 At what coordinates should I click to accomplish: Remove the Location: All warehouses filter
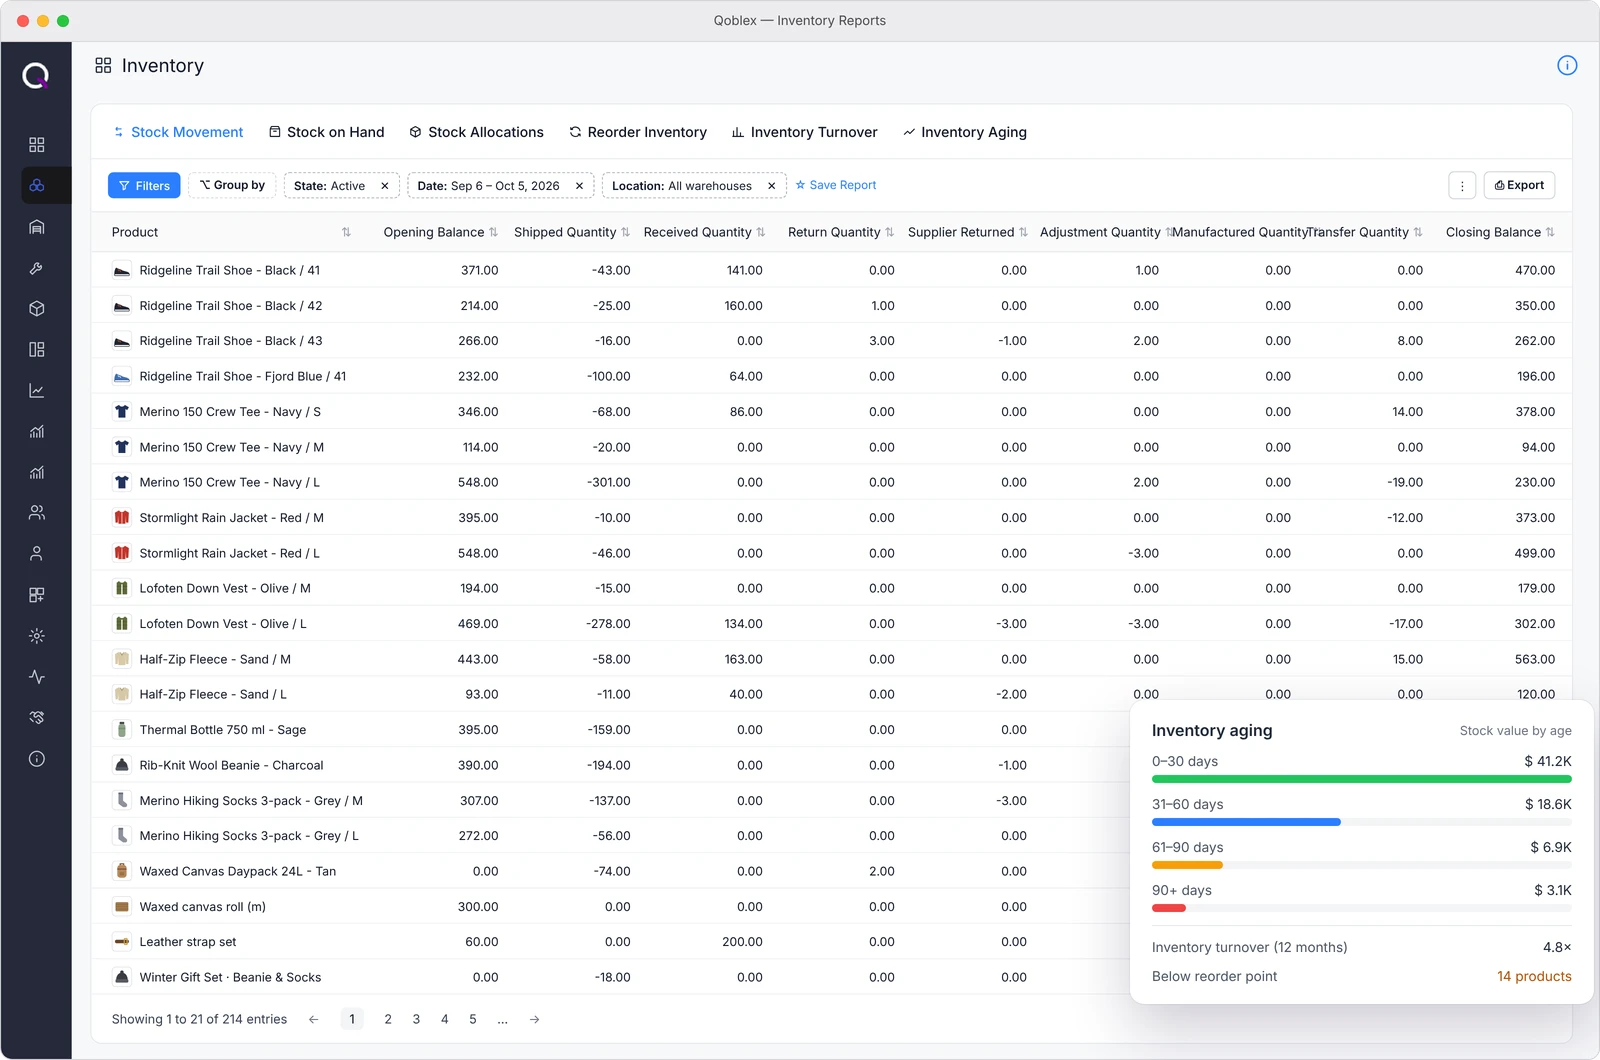point(771,186)
